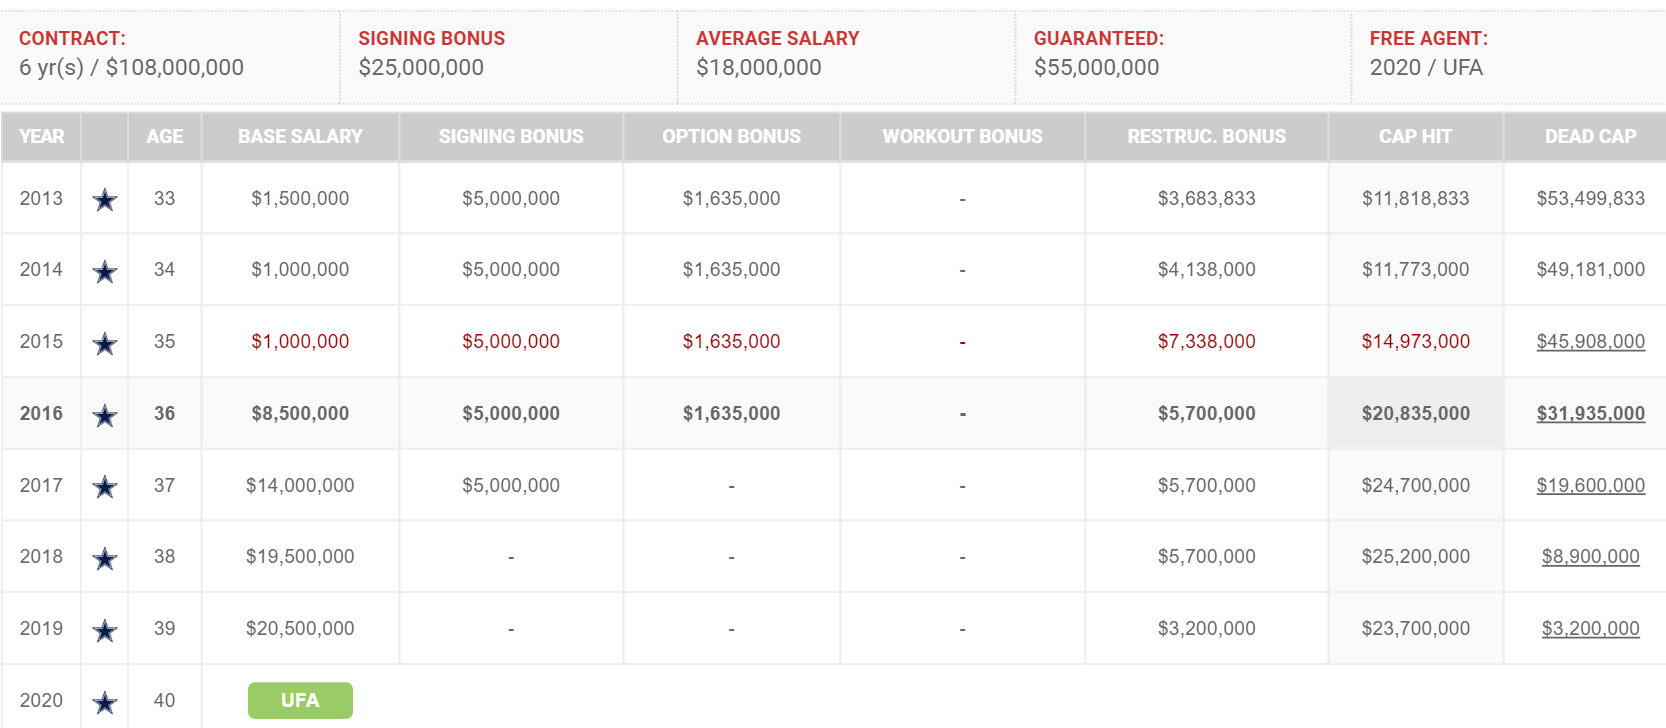Click the Cowboys star icon for 2013
1666x728 pixels.
(105, 200)
